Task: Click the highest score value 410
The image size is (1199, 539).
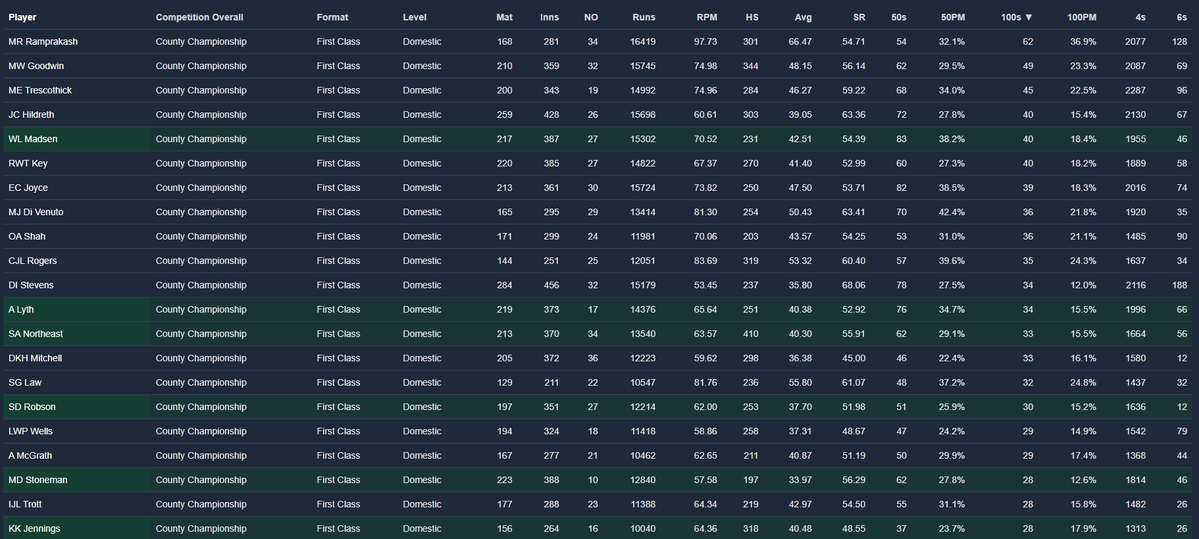Action: point(751,334)
